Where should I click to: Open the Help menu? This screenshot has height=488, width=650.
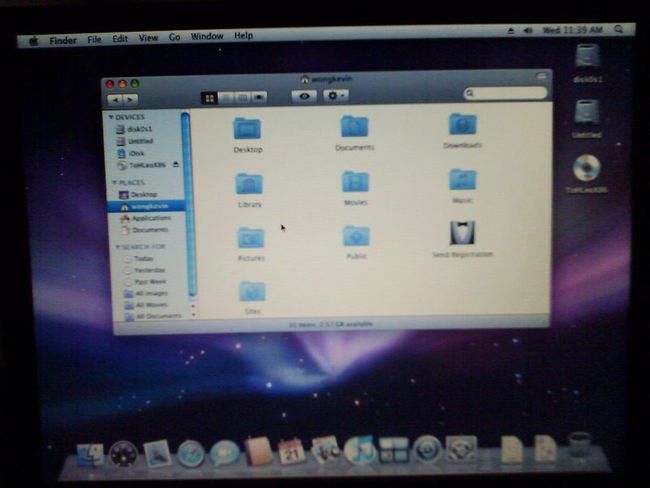[x=243, y=35]
